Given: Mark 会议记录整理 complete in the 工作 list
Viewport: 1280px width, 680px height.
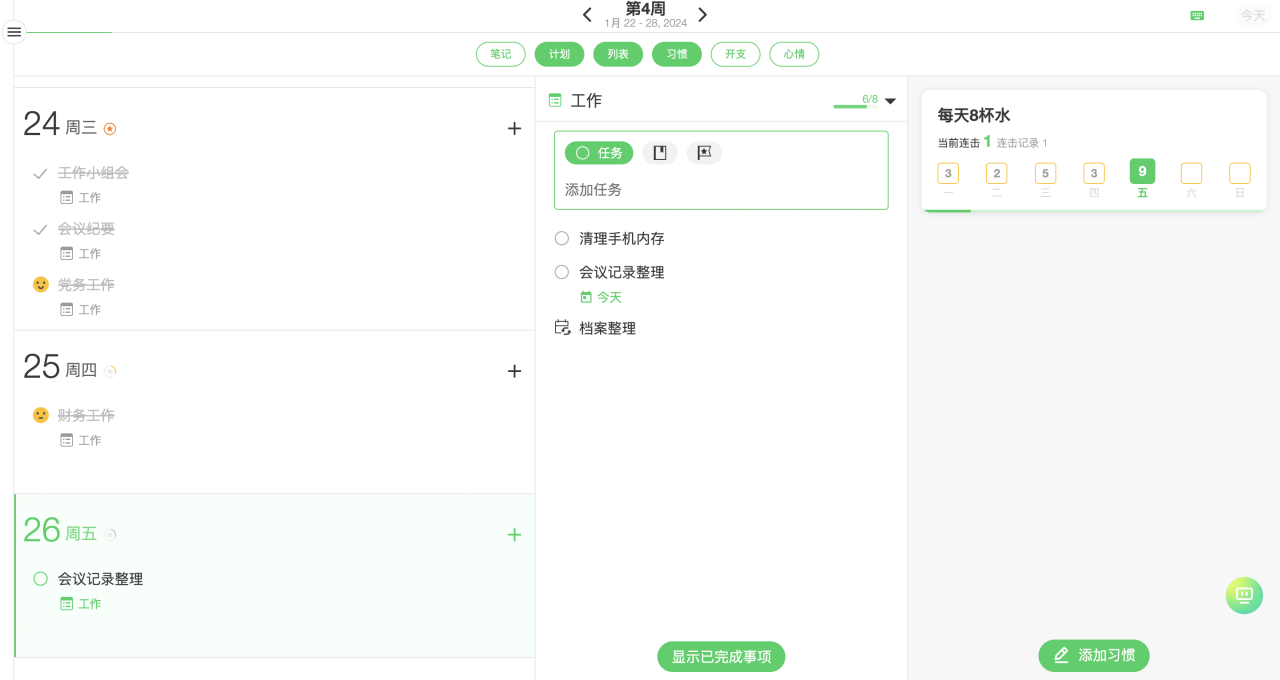Looking at the screenshot, I should 562,272.
